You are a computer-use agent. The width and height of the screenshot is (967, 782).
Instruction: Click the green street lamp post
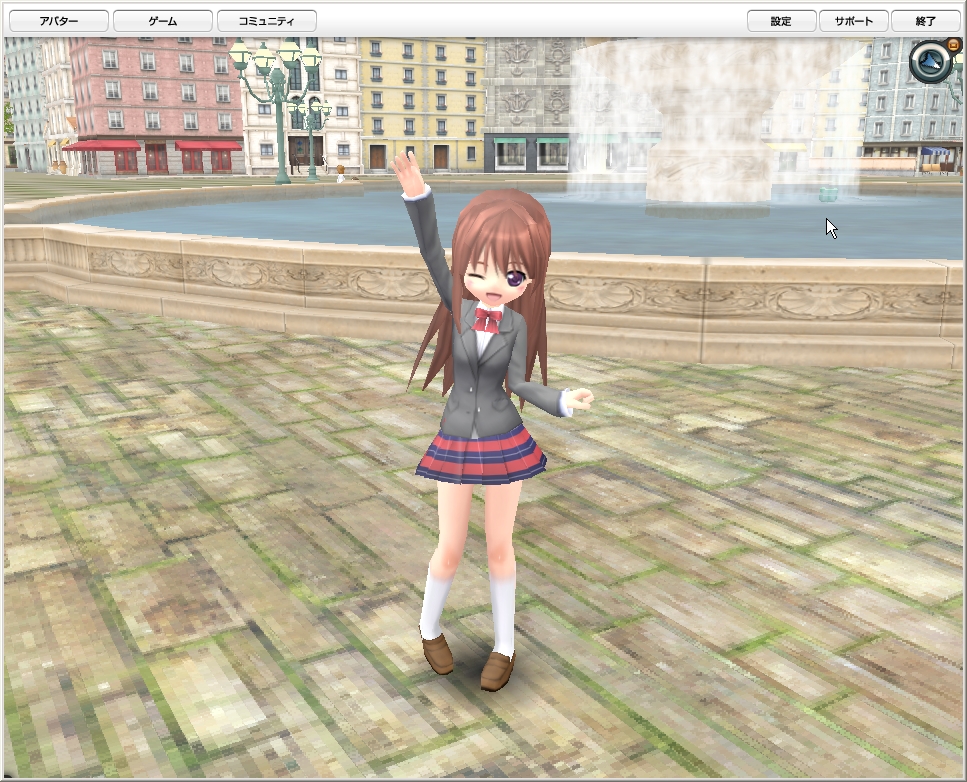pyautogui.click(x=277, y=111)
